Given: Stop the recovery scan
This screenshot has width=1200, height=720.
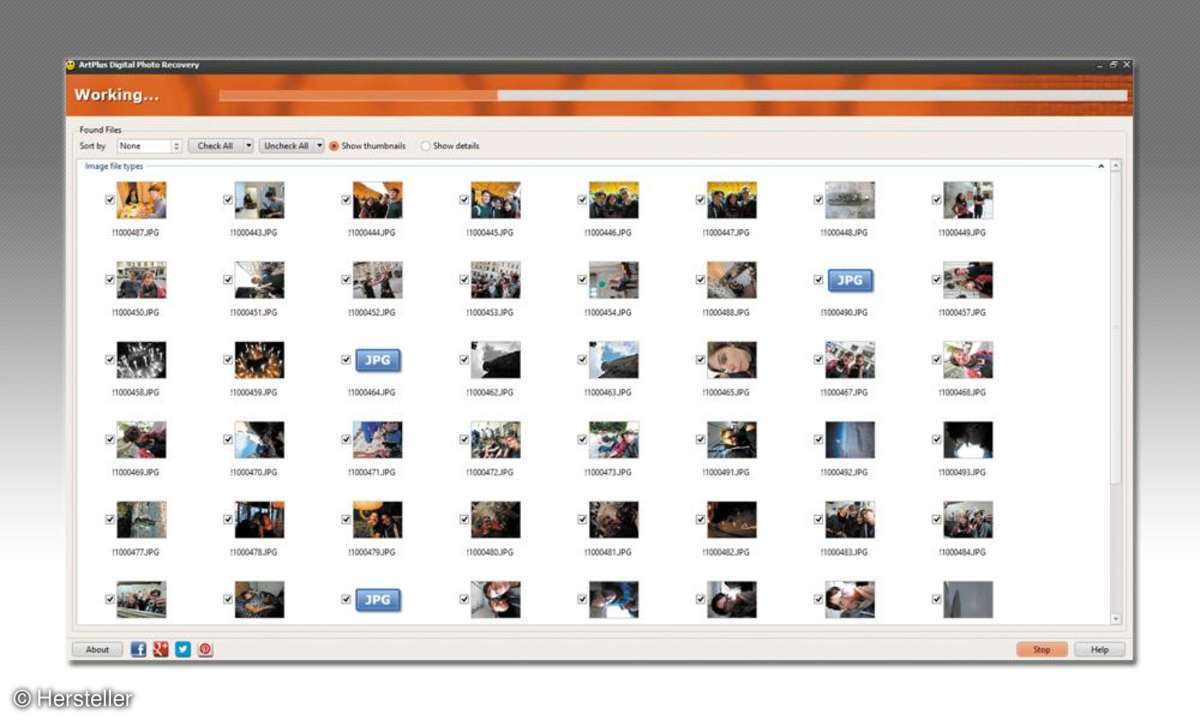Looking at the screenshot, I should click(1042, 650).
